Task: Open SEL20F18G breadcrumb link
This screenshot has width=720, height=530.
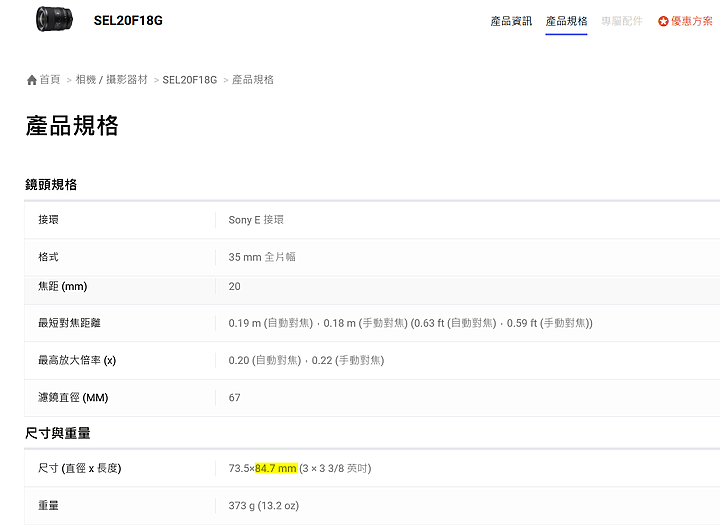Action: coord(190,80)
